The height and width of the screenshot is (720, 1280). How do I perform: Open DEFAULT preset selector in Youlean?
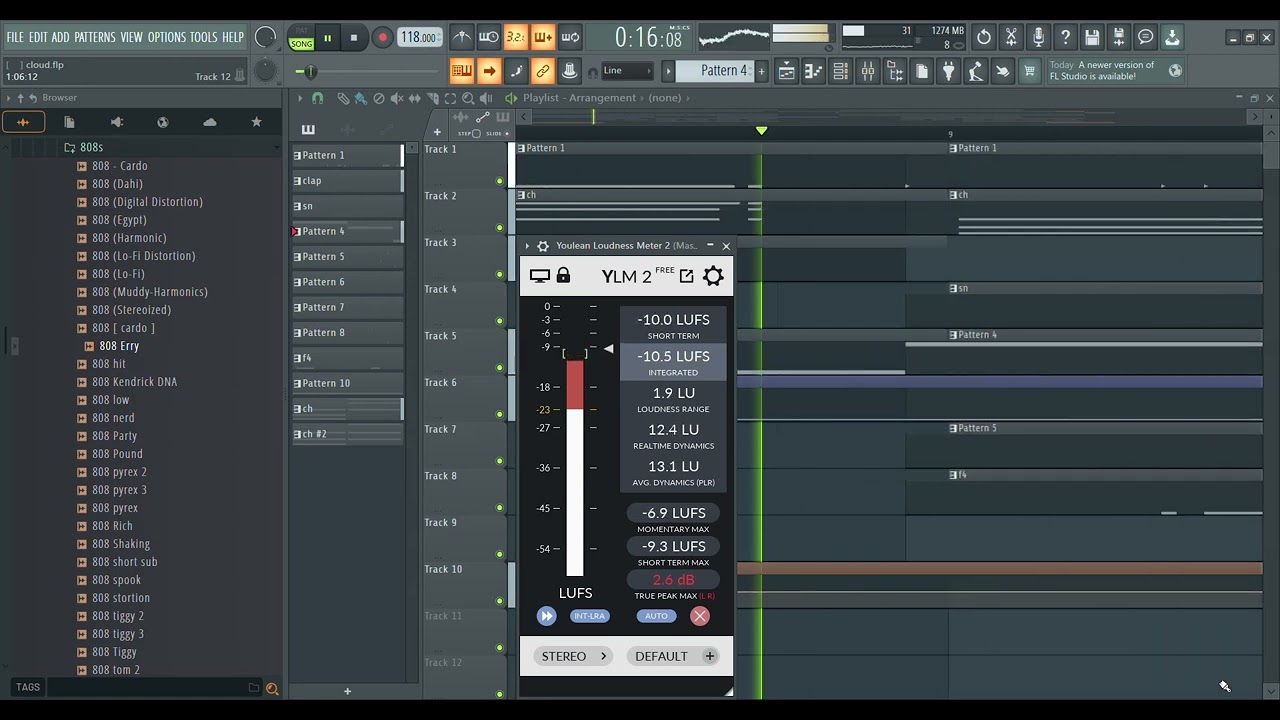pos(674,656)
